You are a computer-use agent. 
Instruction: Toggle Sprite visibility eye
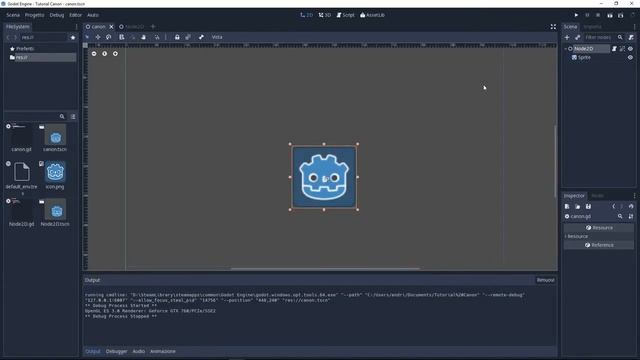631,58
